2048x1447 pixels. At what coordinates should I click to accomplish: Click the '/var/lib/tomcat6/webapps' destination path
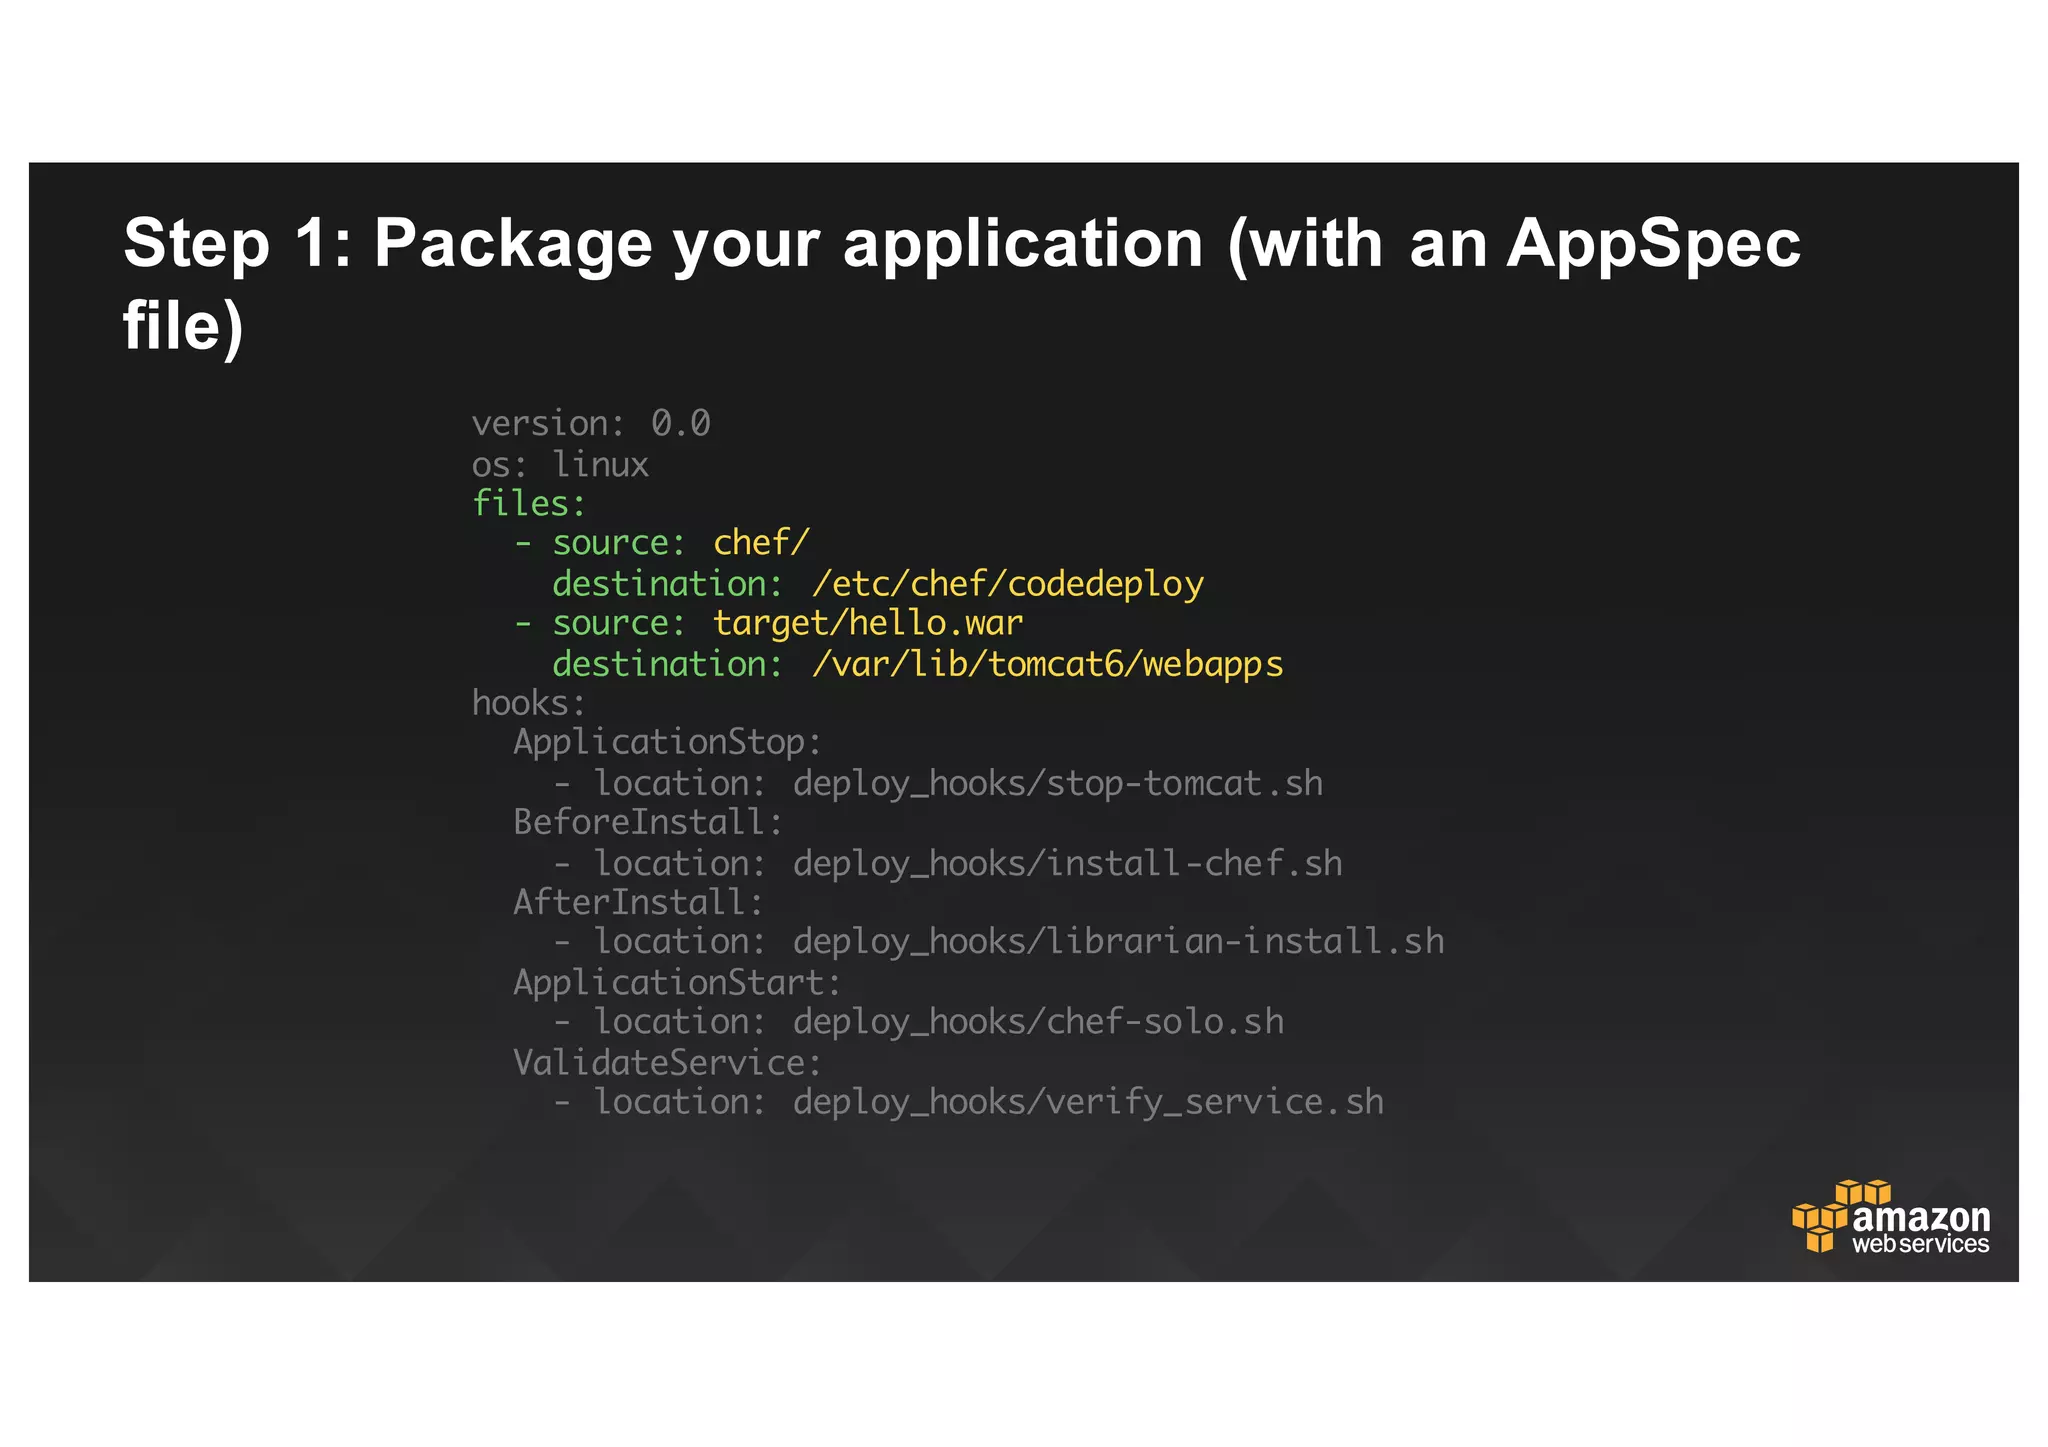[1047, 664]
